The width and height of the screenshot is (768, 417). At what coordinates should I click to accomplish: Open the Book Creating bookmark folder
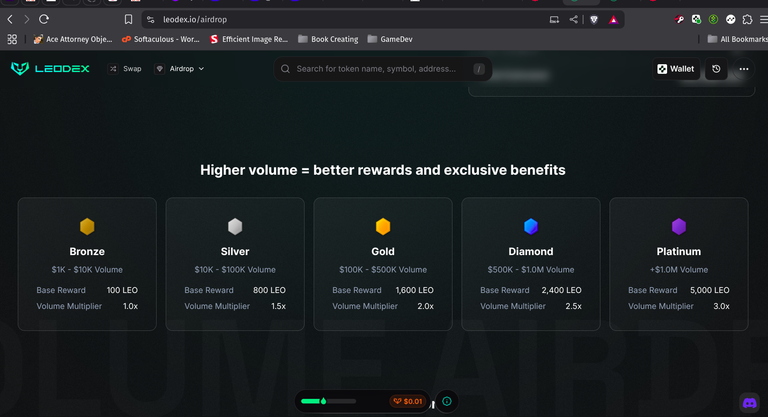[x=328, y=39]
